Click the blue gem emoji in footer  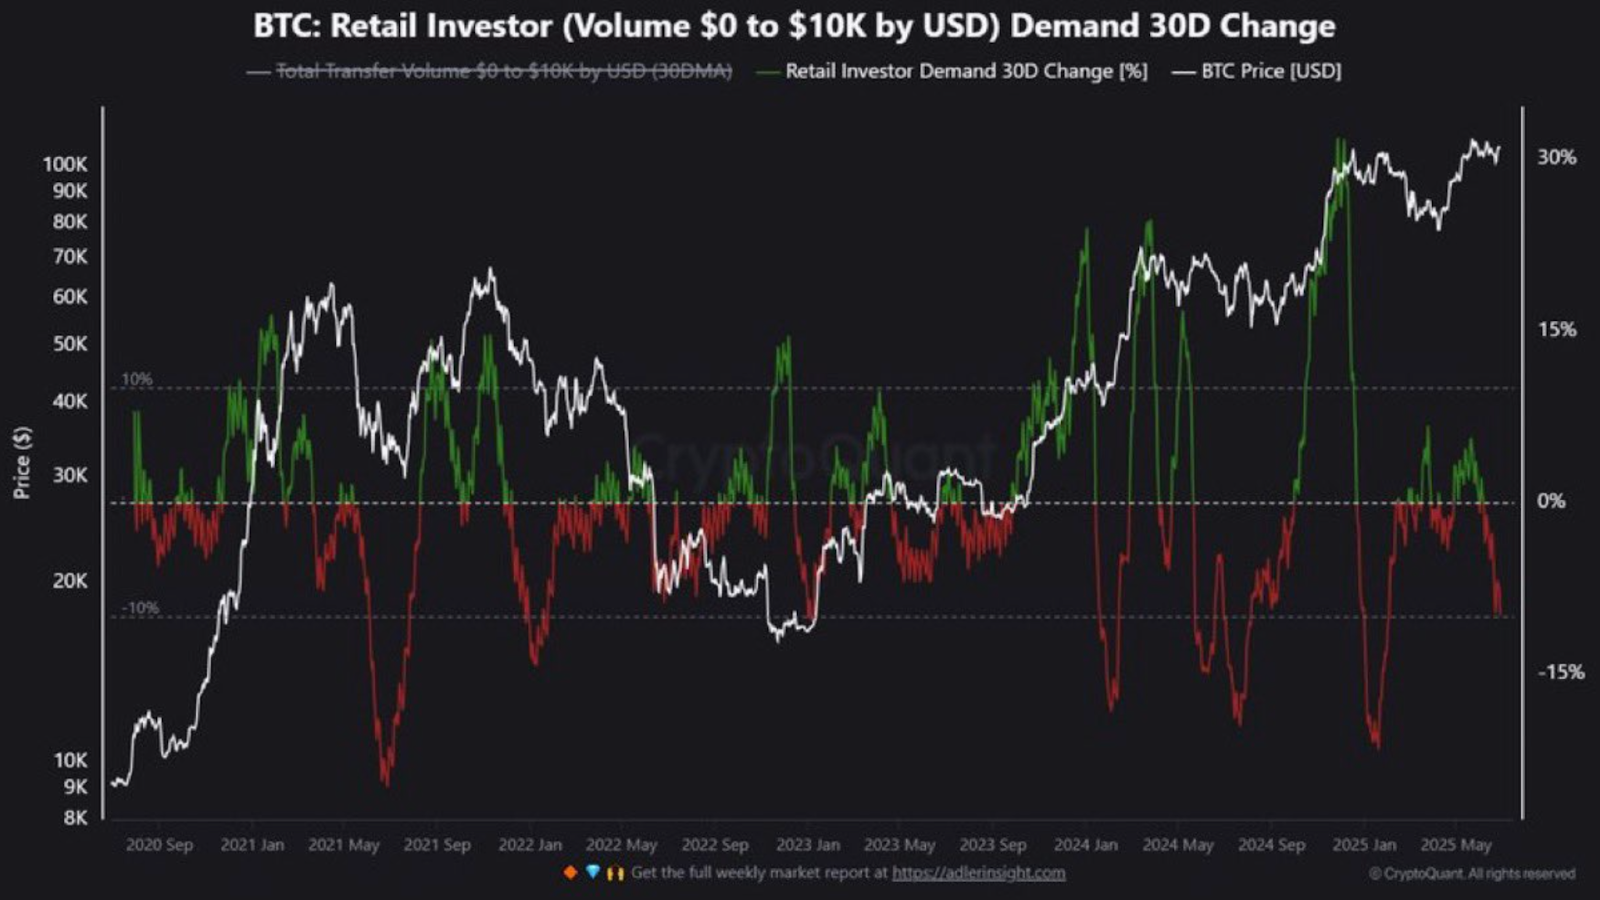click(x=592, y=873)
